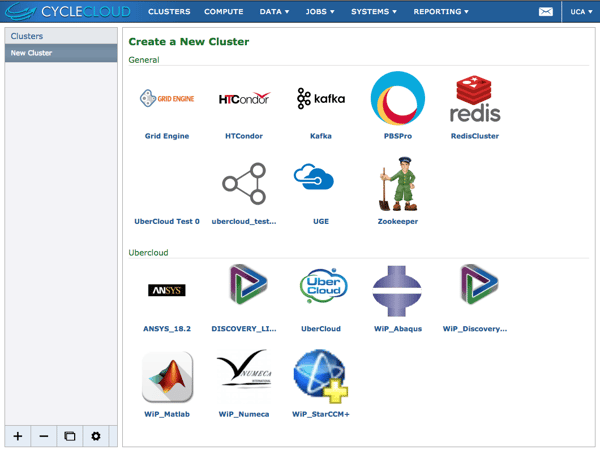
Task: Click the copy cluster icon
Action: point(70,436)
